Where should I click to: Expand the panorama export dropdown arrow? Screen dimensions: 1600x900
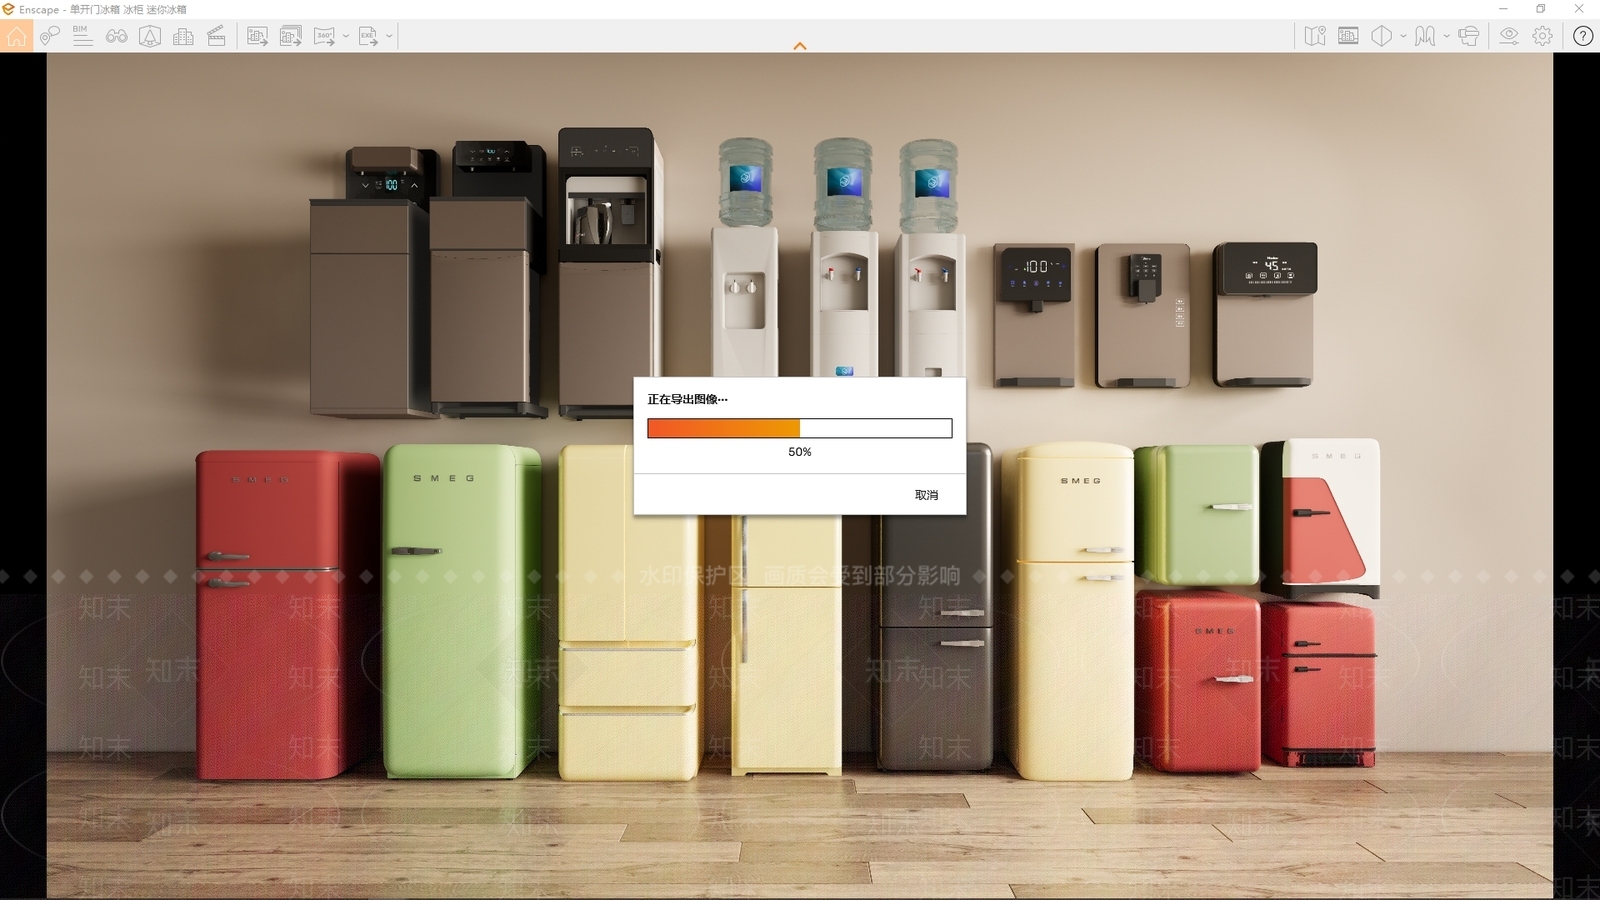tap(346, 37)
